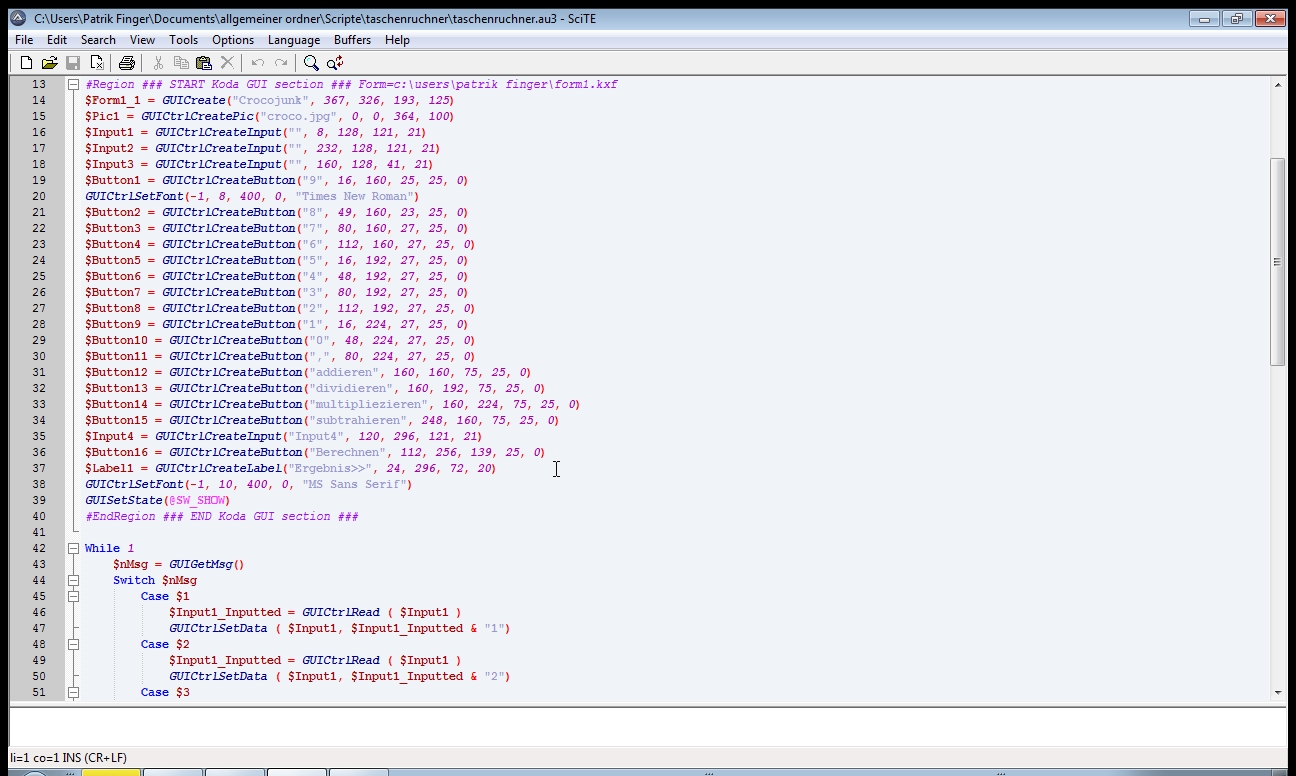The height and width of the screenshot is (776, 1296).
Task: Collapse the Case $2 fold marker
Action: pos(73,645)
